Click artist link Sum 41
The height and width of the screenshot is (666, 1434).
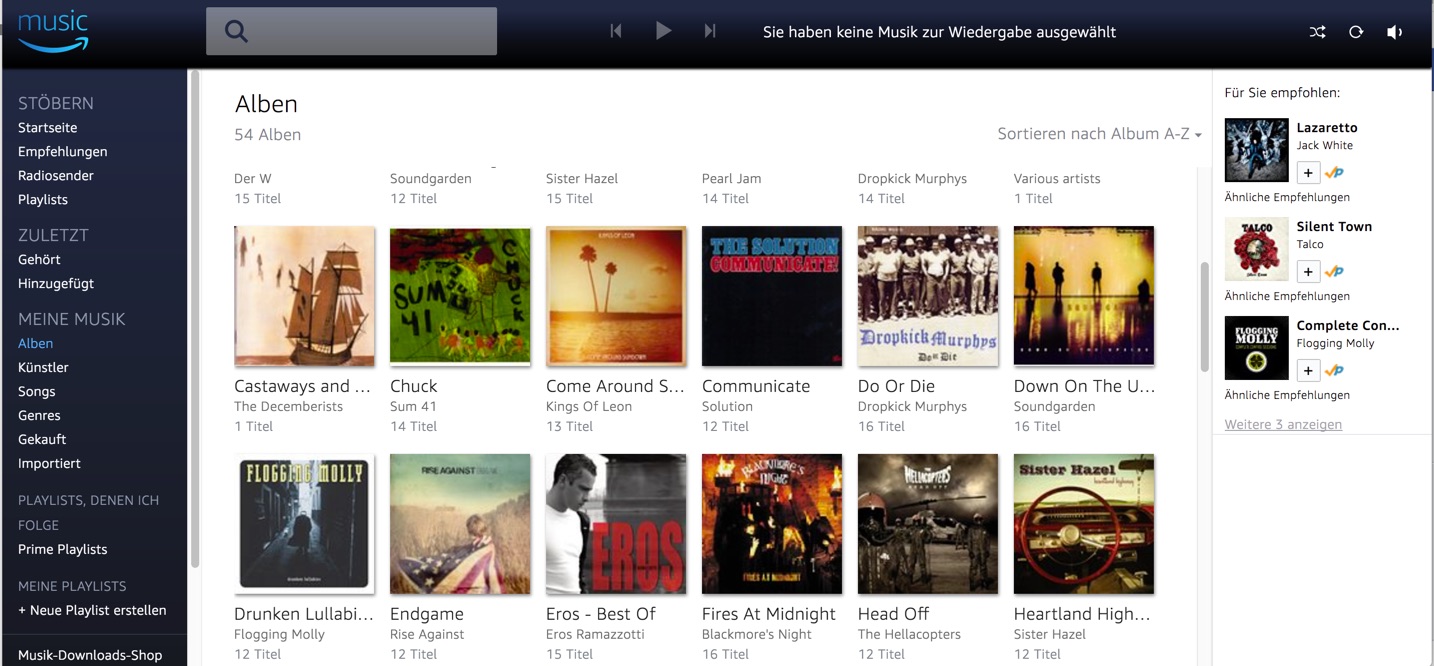tap(413, 407)
